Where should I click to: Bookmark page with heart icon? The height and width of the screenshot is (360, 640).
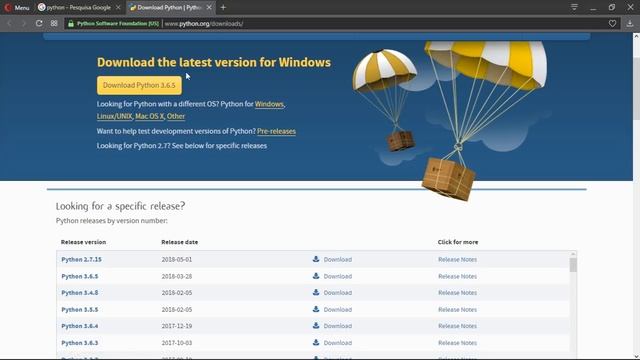[x=612, y=24]
